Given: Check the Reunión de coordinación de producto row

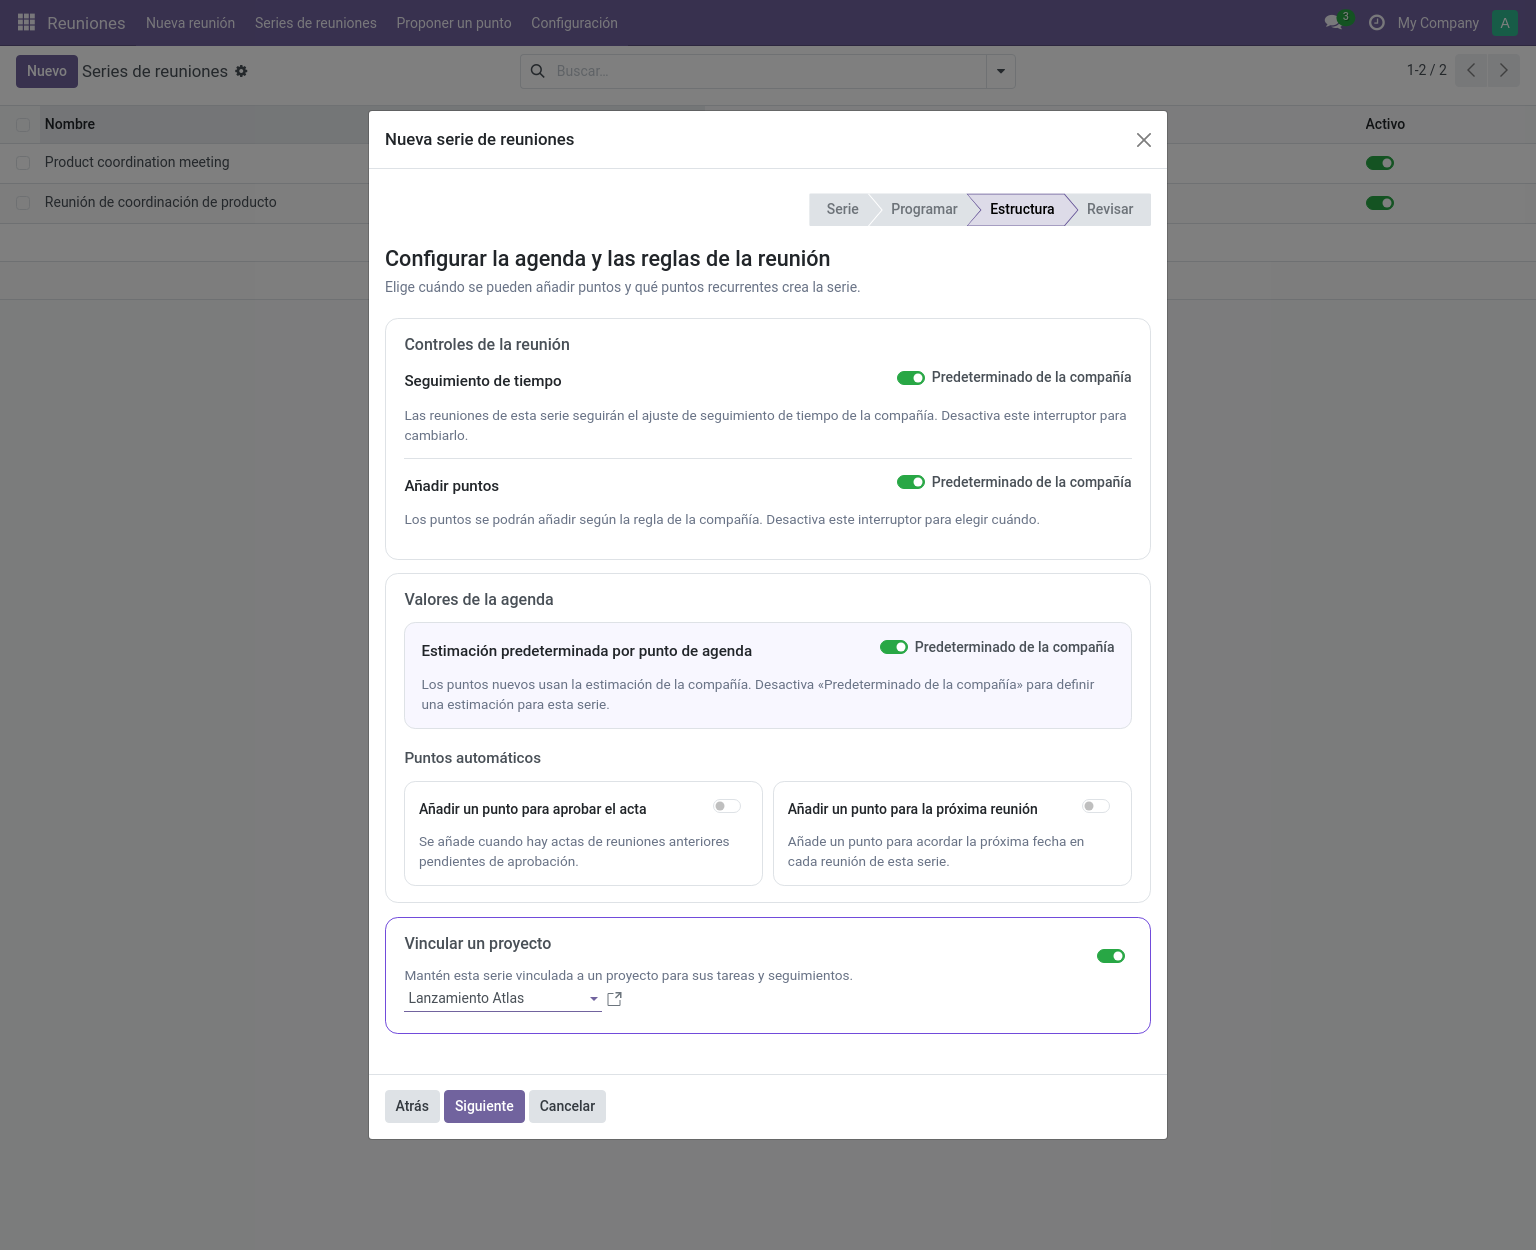Looking at the screenshot, I should tap(23, 203).
